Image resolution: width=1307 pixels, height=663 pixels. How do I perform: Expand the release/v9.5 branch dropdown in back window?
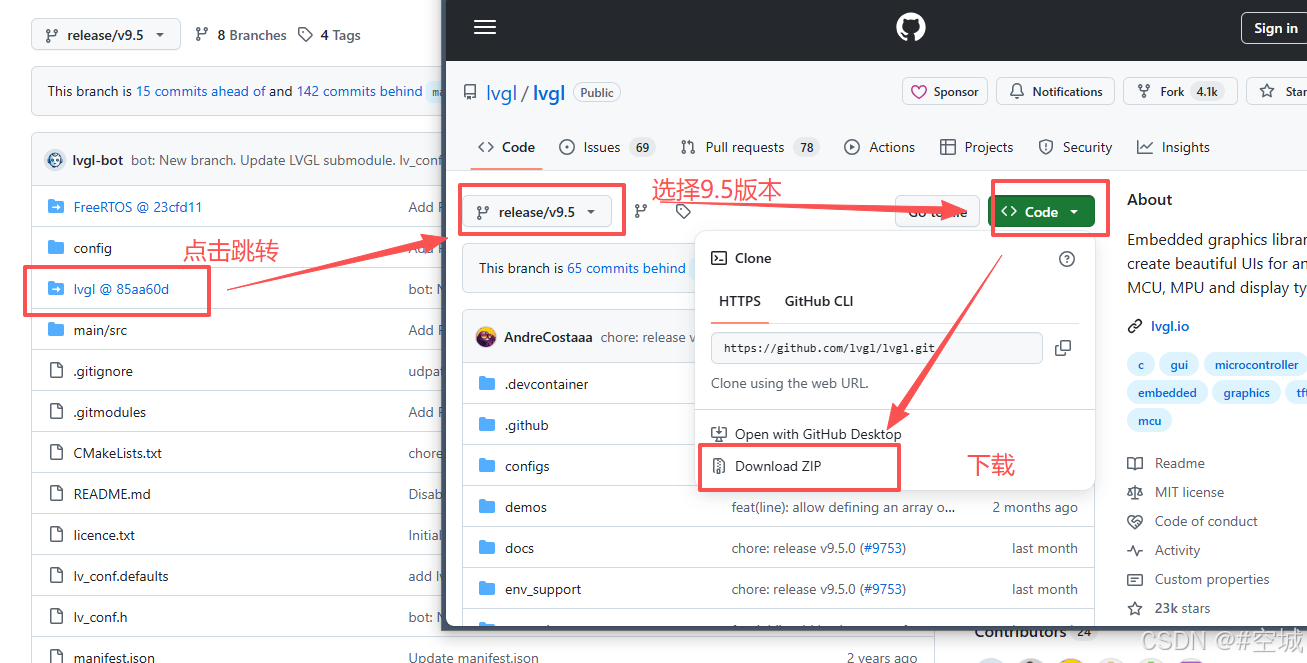[106, 35]
